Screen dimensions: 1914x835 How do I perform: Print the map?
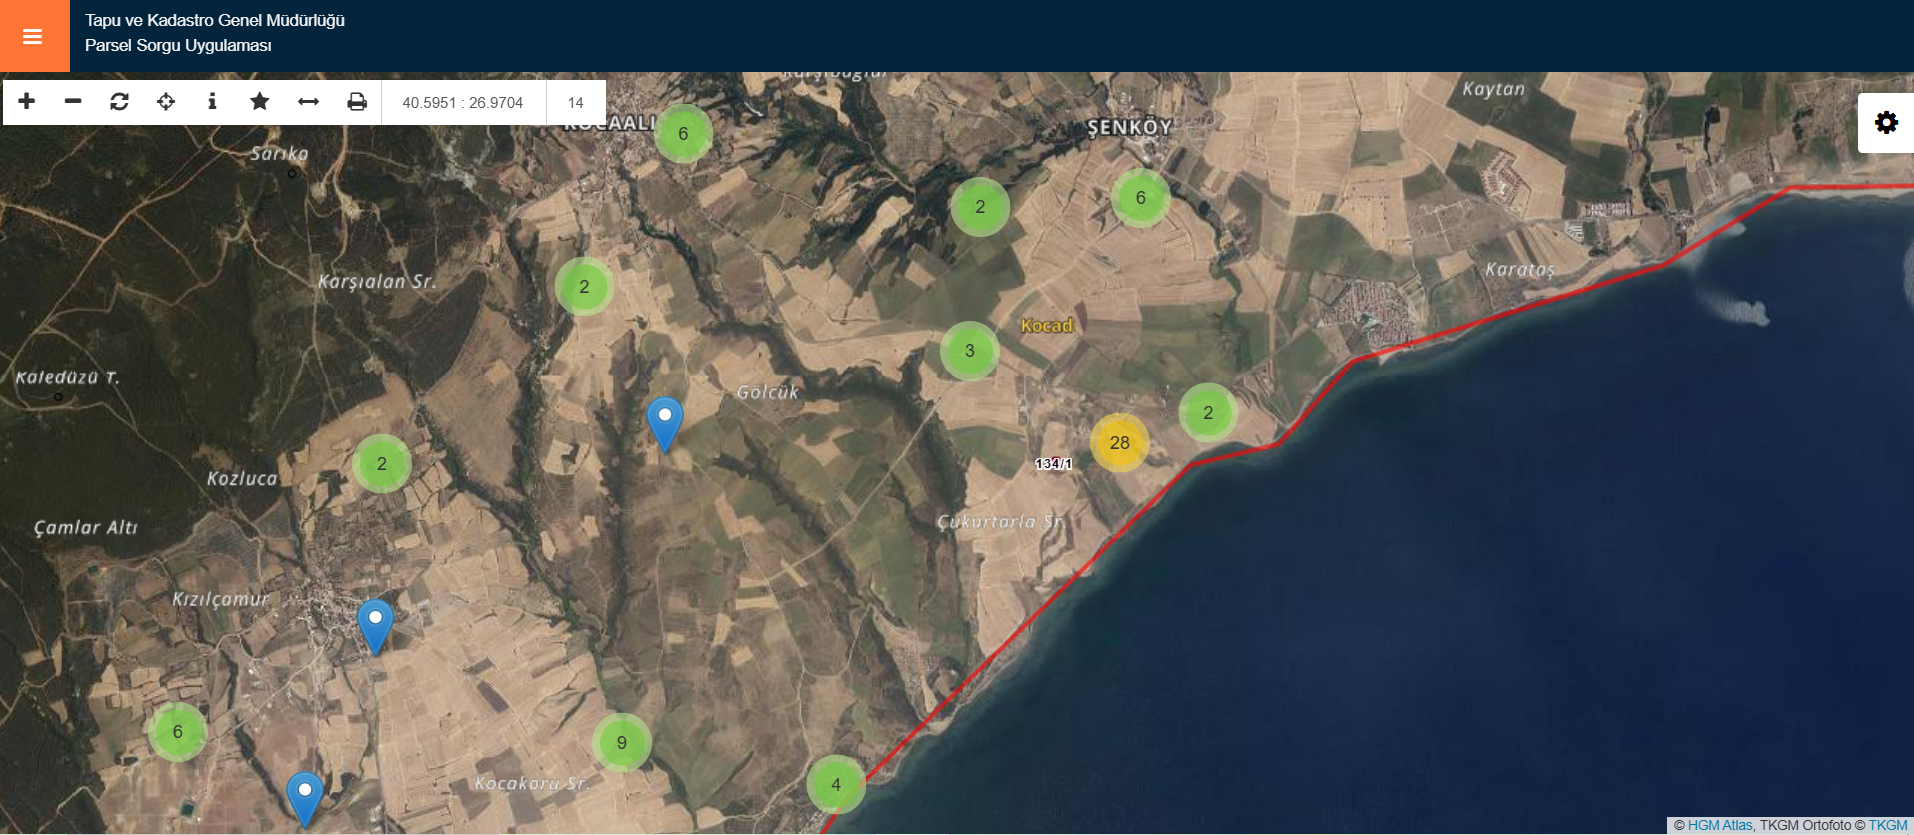click(x=357, y=101)
